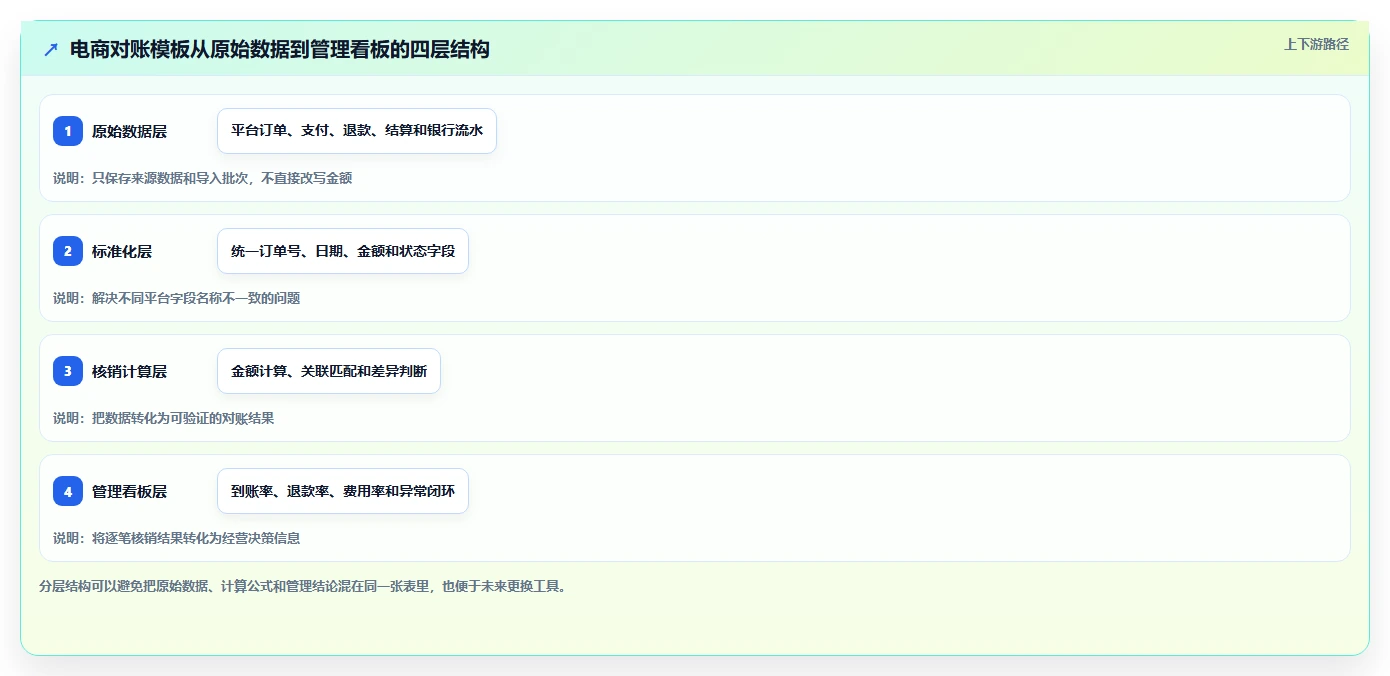Select the 平台订单、支付、退款、结算和银行流水 chip
Screen dimensions: 1390x676
pyautogui.click(x=357, y=131)
